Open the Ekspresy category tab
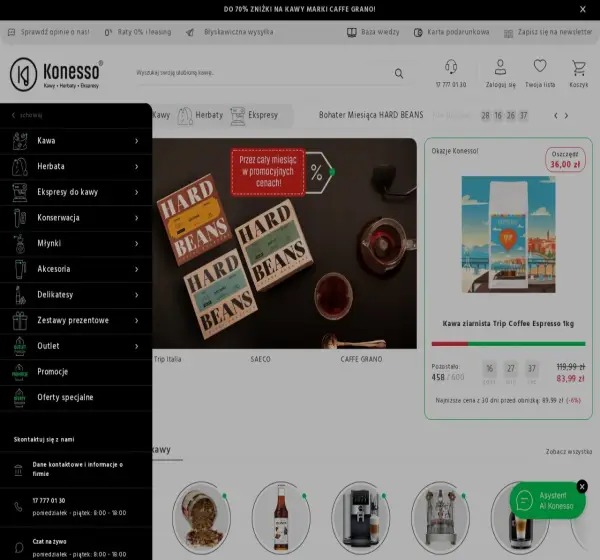 click(254, 115)
